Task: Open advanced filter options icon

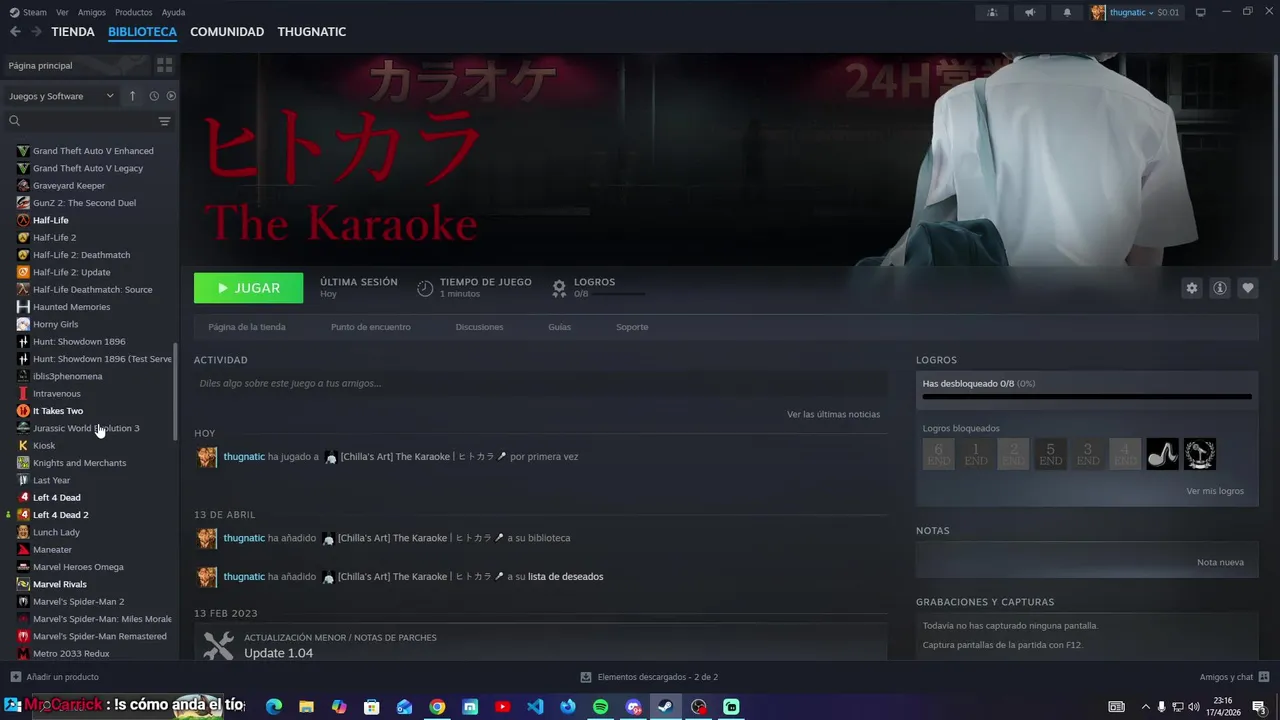Action: click(165, 121)
